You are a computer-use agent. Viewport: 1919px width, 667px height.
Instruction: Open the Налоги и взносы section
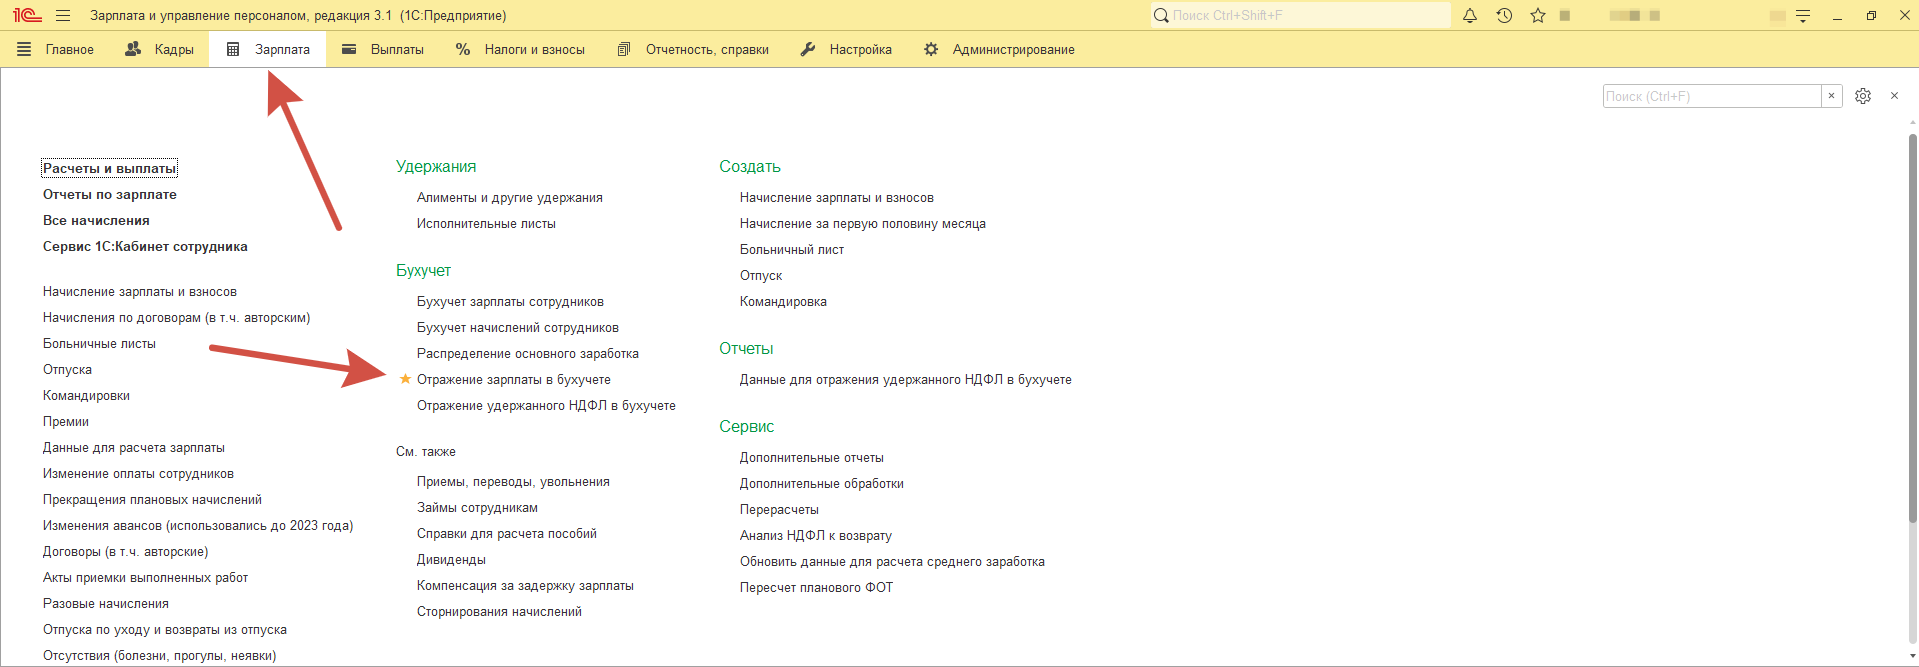pos(520,49)
